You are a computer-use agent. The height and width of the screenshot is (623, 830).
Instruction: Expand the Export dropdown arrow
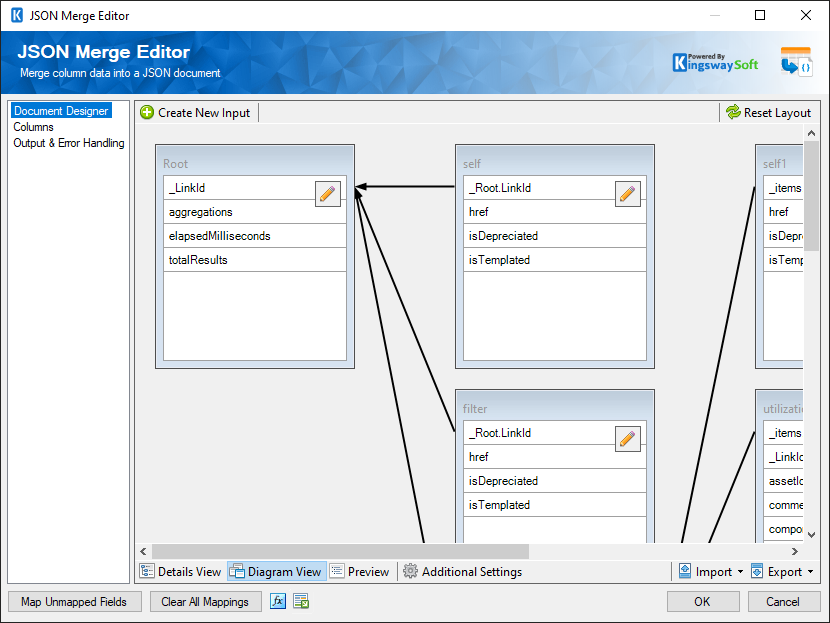point(810,571)
